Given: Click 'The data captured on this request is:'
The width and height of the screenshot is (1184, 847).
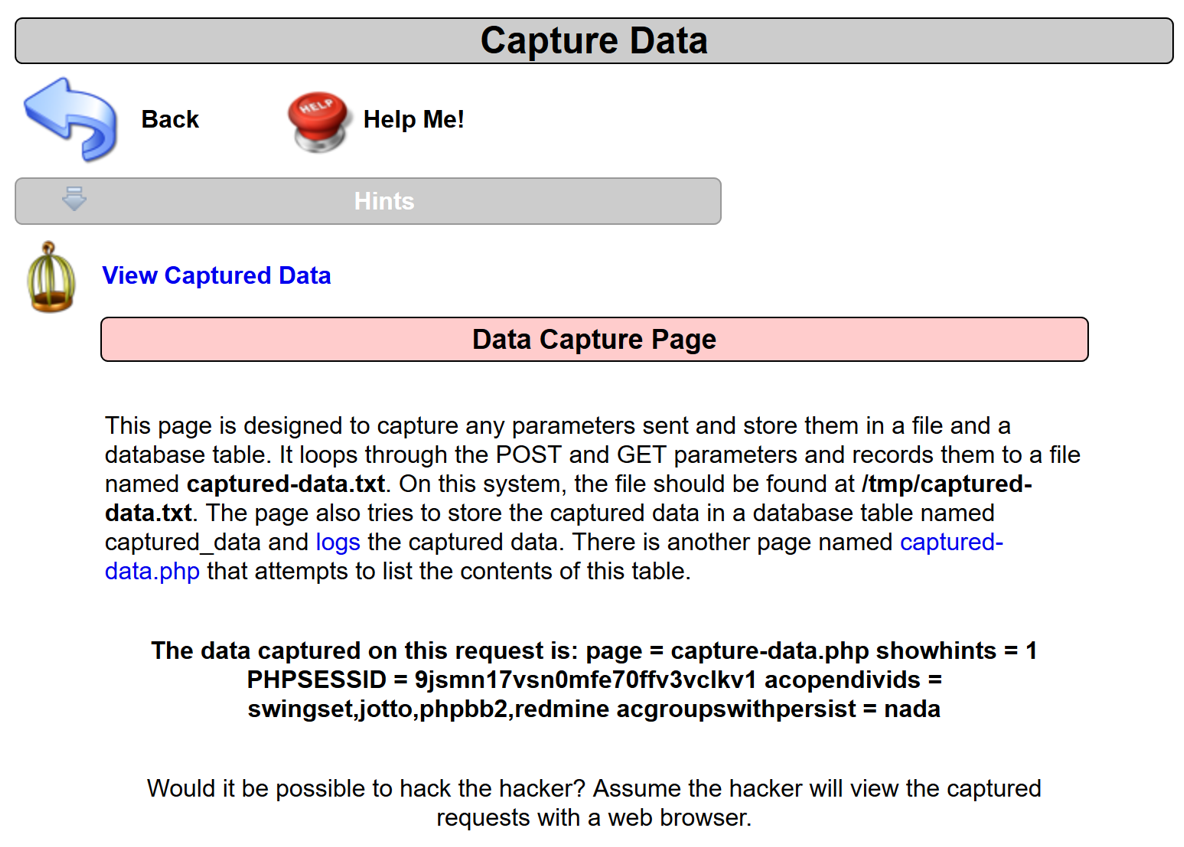Looking at the screenshot, I should pos(365,651).
